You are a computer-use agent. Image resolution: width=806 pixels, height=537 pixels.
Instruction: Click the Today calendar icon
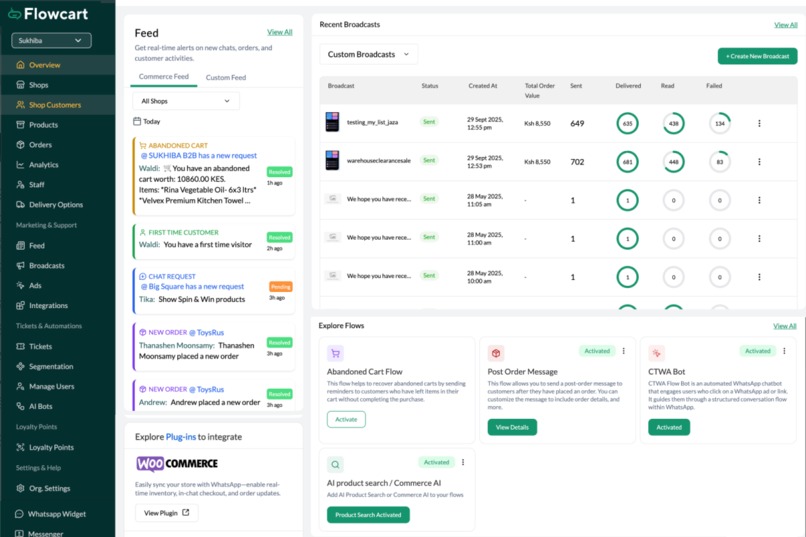(x=137, y=121)
